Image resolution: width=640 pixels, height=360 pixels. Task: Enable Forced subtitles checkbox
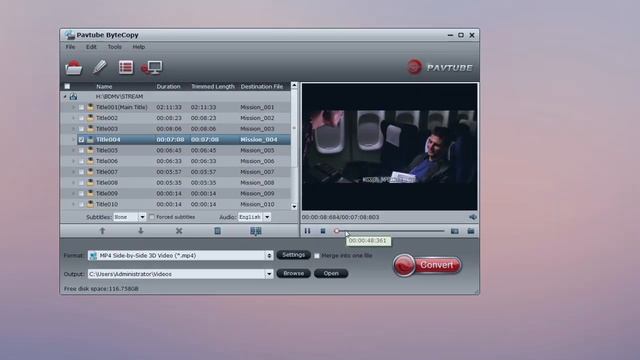tap(152, 217)
